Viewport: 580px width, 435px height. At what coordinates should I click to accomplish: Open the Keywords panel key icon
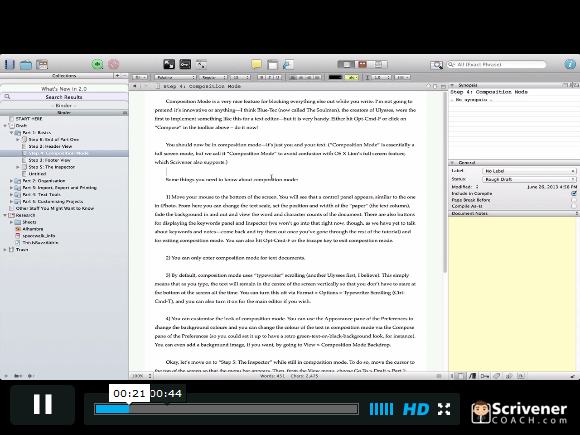[185, 64]
